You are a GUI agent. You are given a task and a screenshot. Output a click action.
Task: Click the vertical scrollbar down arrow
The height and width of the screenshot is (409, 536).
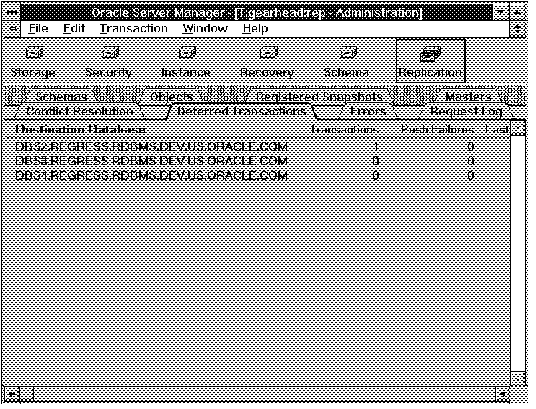[x=518, y=379]
